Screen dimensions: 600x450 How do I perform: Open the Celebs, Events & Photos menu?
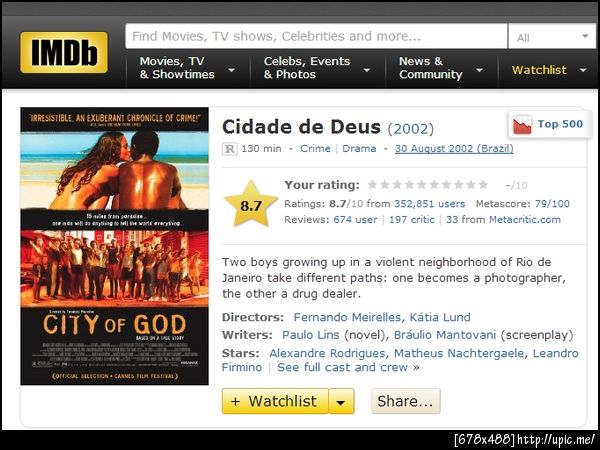(318, 68)
